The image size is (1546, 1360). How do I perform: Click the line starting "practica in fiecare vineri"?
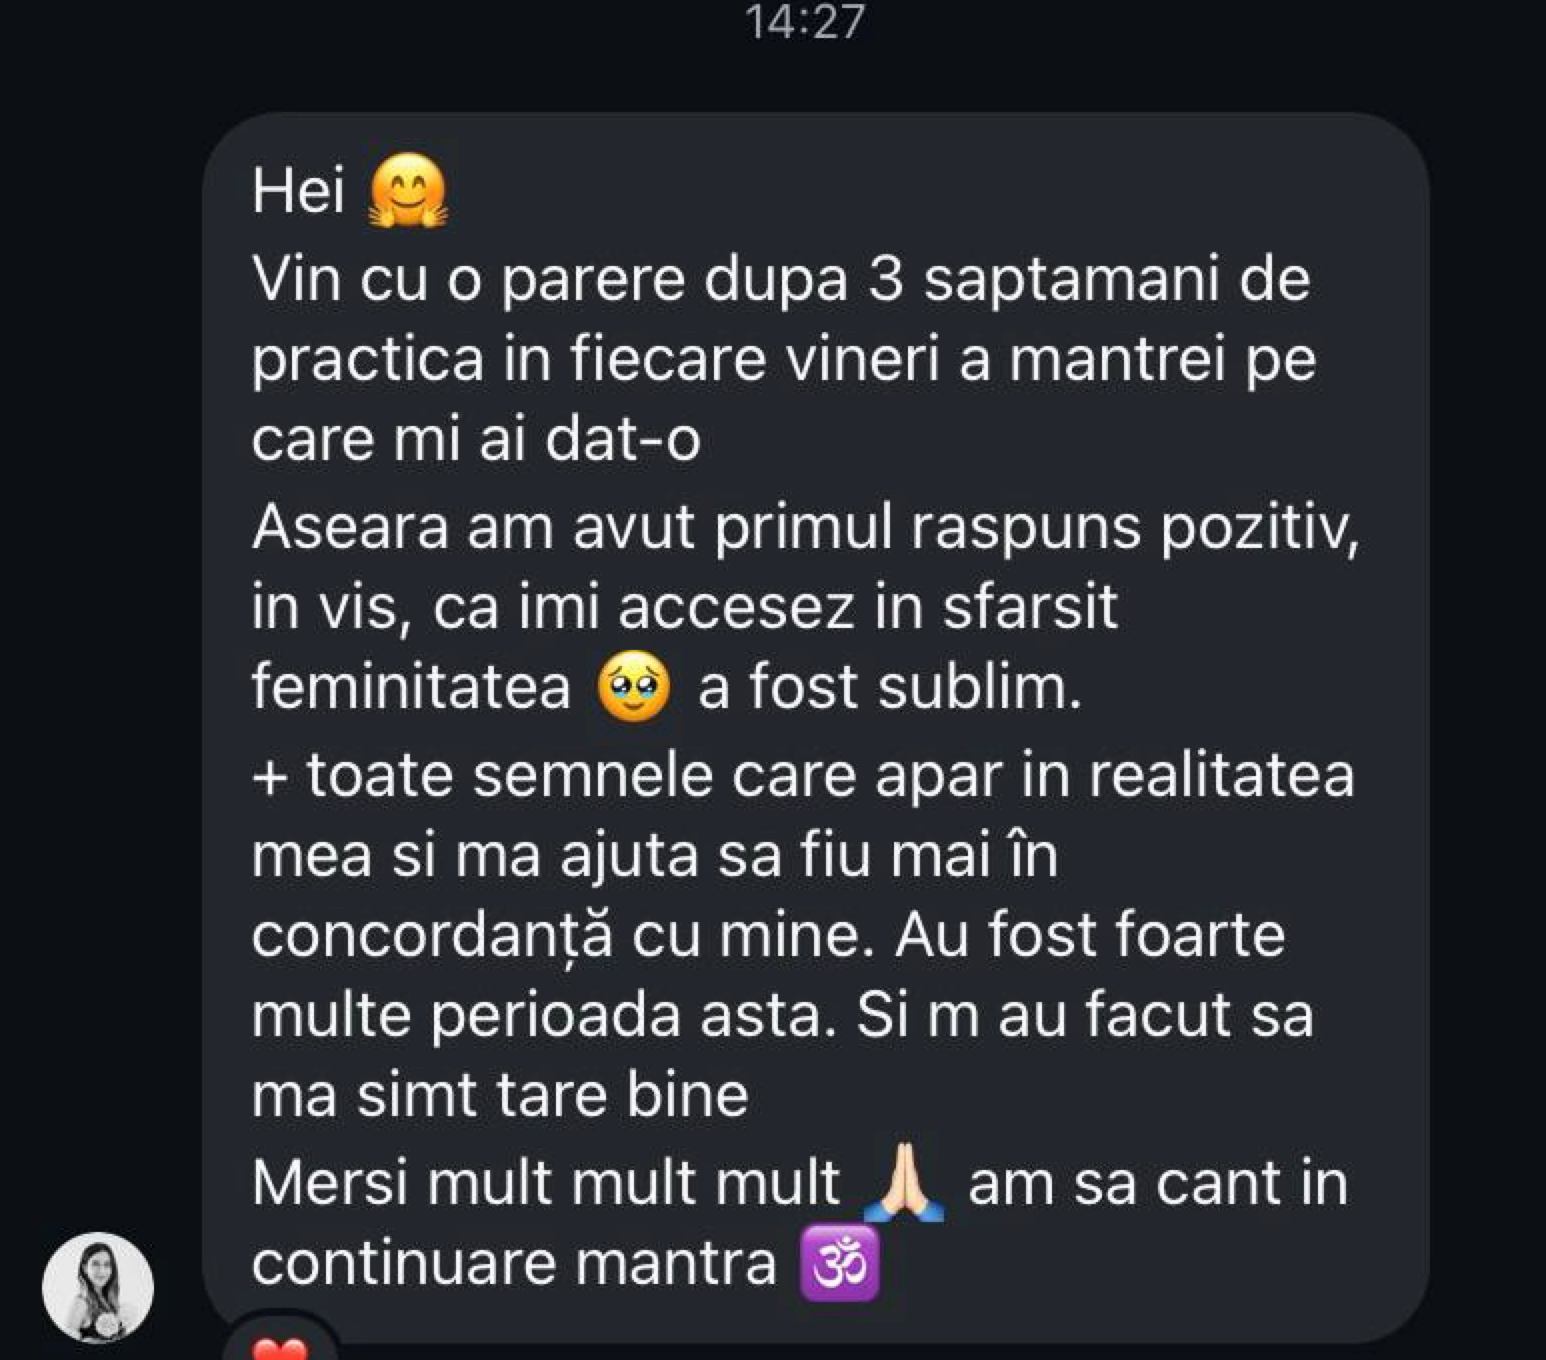[x=784, y=361]
